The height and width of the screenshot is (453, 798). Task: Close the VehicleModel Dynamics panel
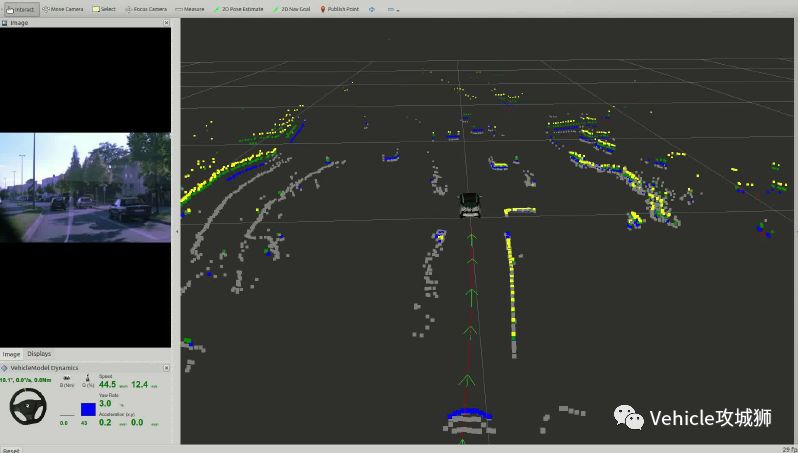point(166,367)
